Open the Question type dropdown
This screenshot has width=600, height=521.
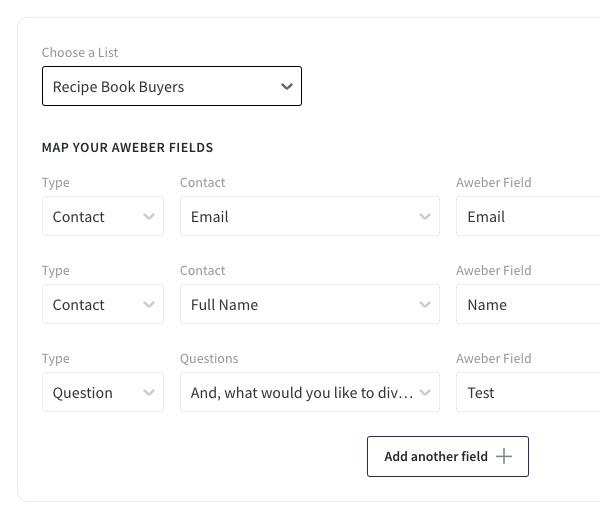(102, 393)
